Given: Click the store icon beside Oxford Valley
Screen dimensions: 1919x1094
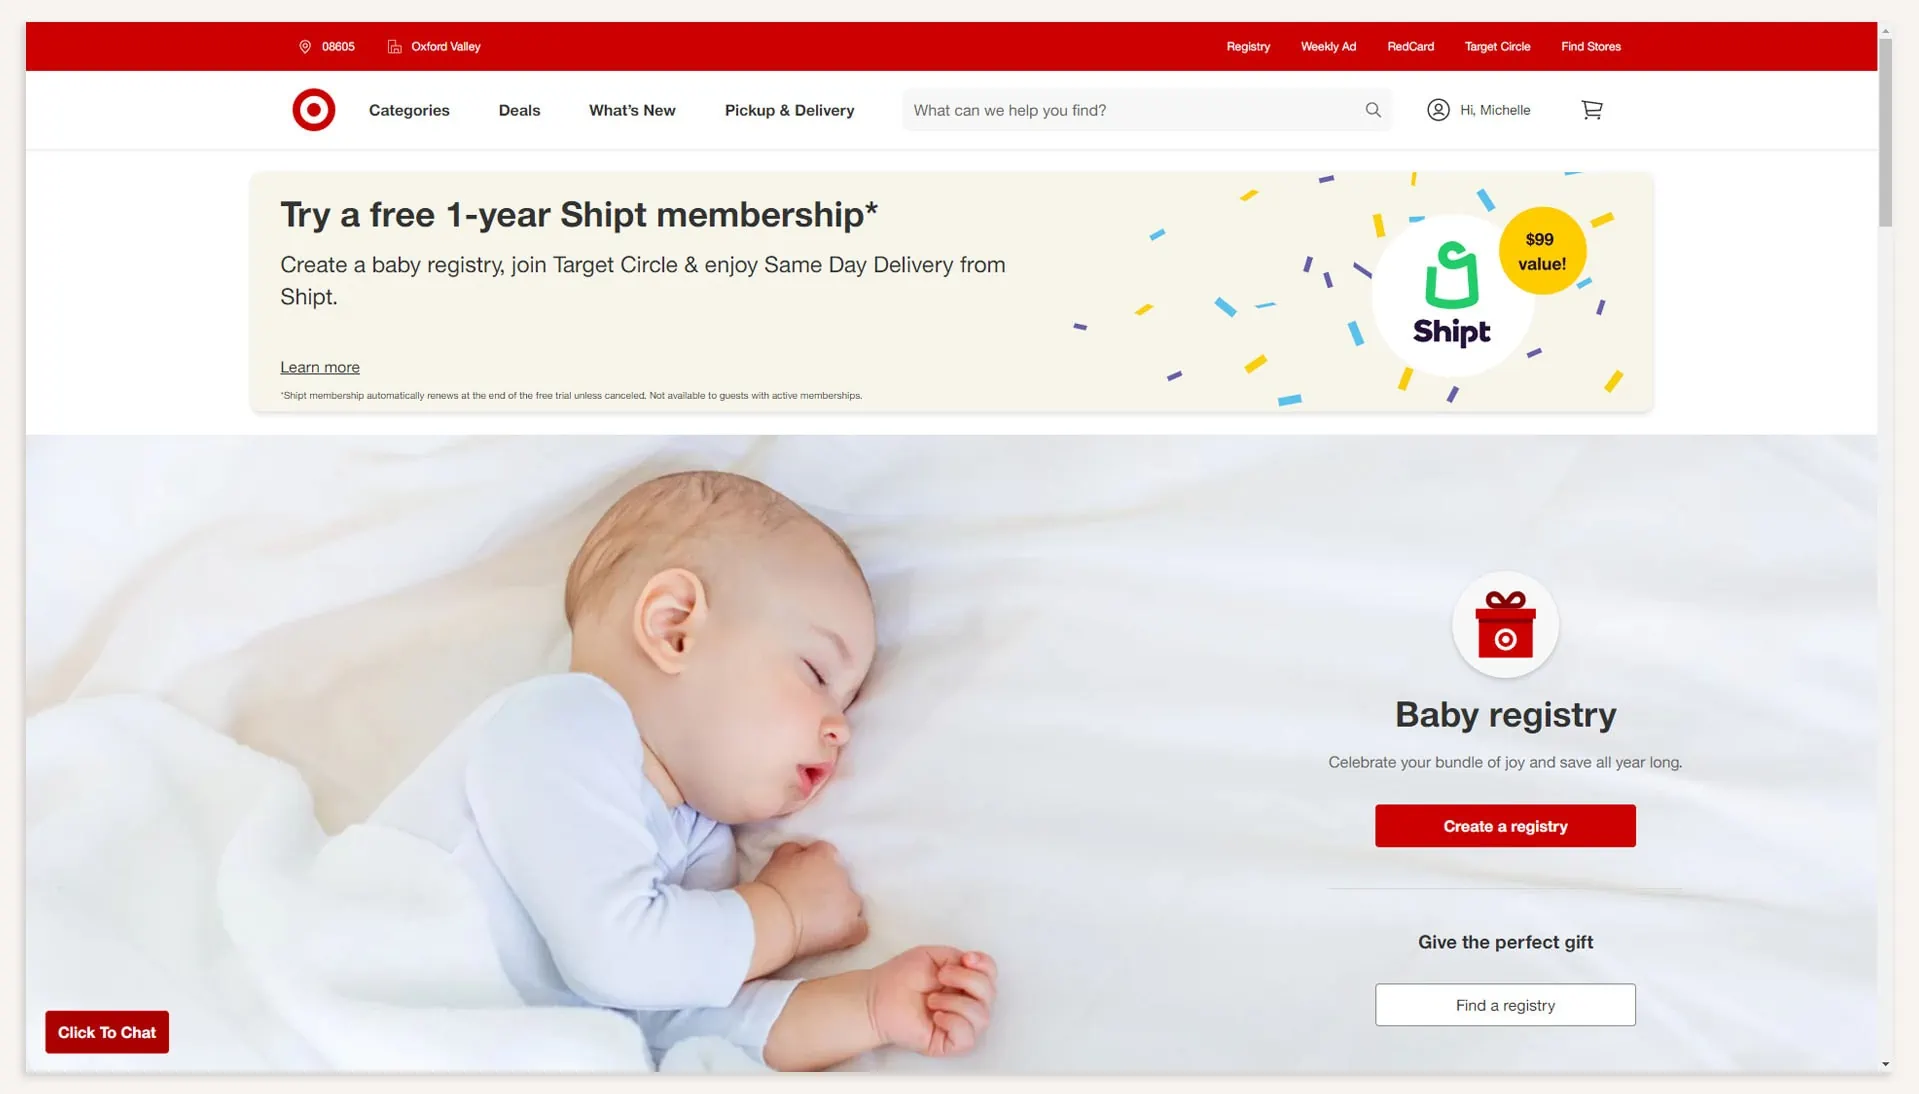Looking at the screenshot, I should (x=394, y=47).
